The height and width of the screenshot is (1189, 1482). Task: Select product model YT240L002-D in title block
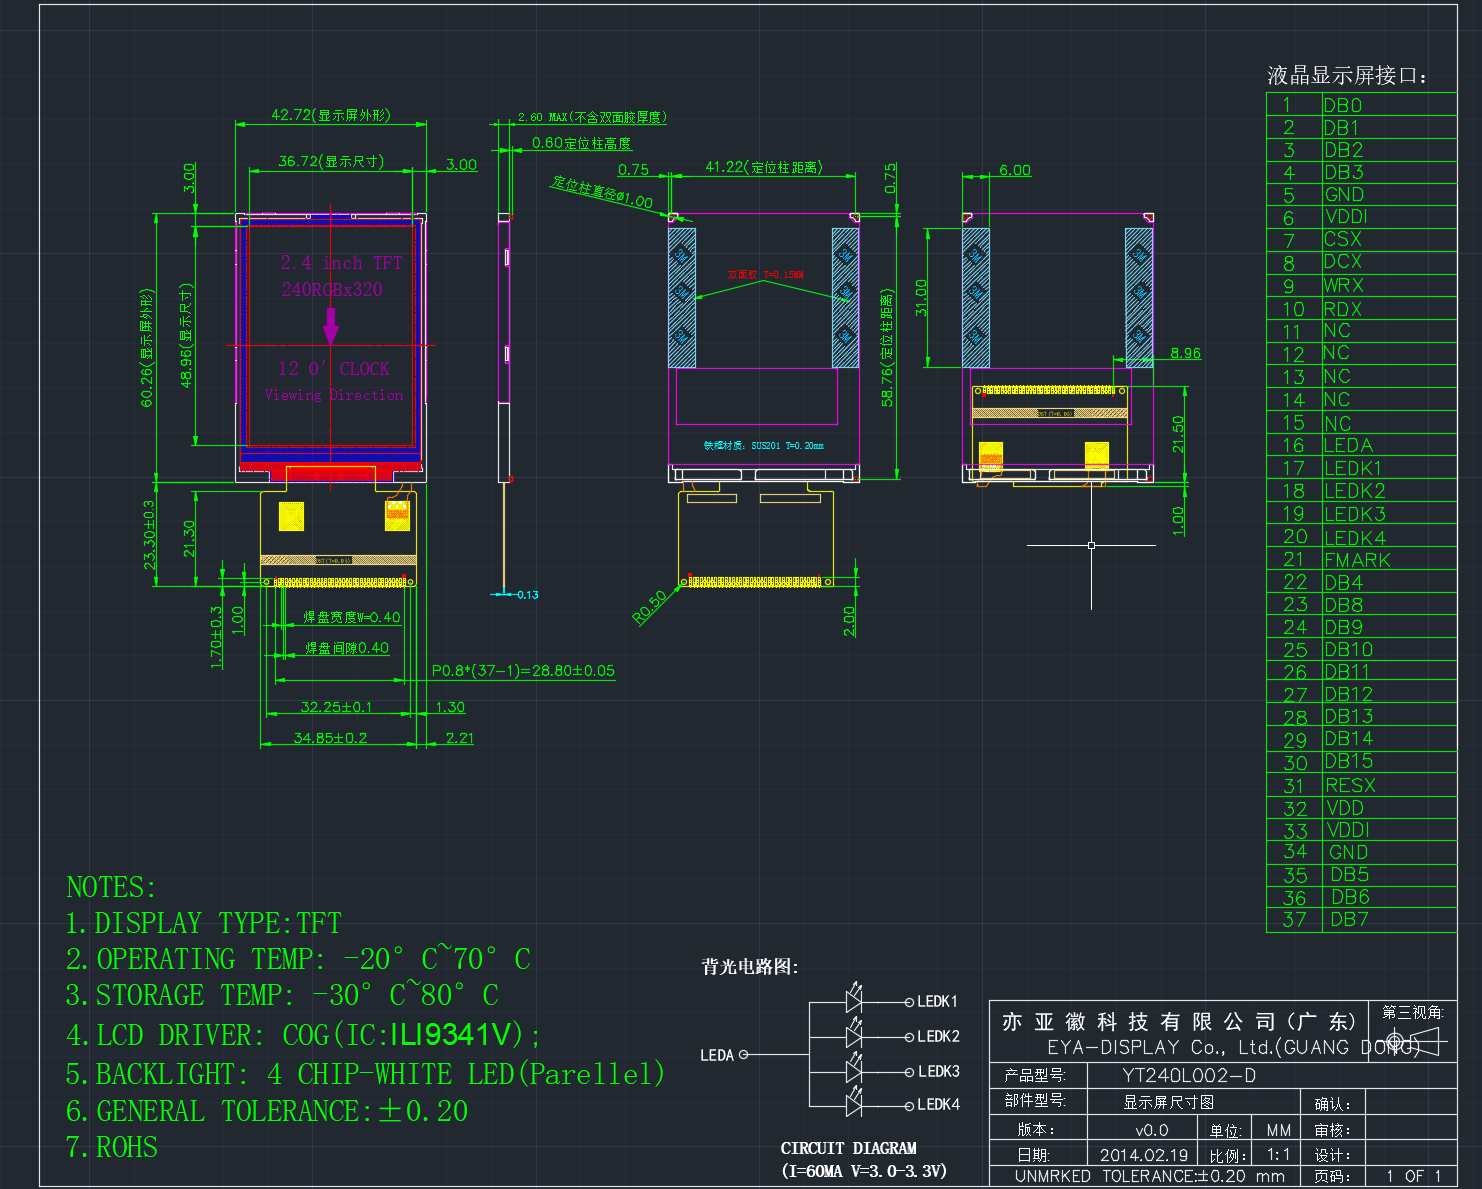coord(1189,1075)
